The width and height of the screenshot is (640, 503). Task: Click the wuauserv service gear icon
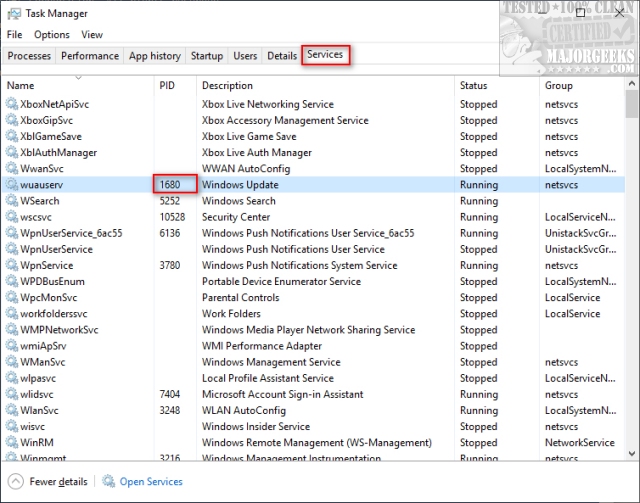(12, 185)
